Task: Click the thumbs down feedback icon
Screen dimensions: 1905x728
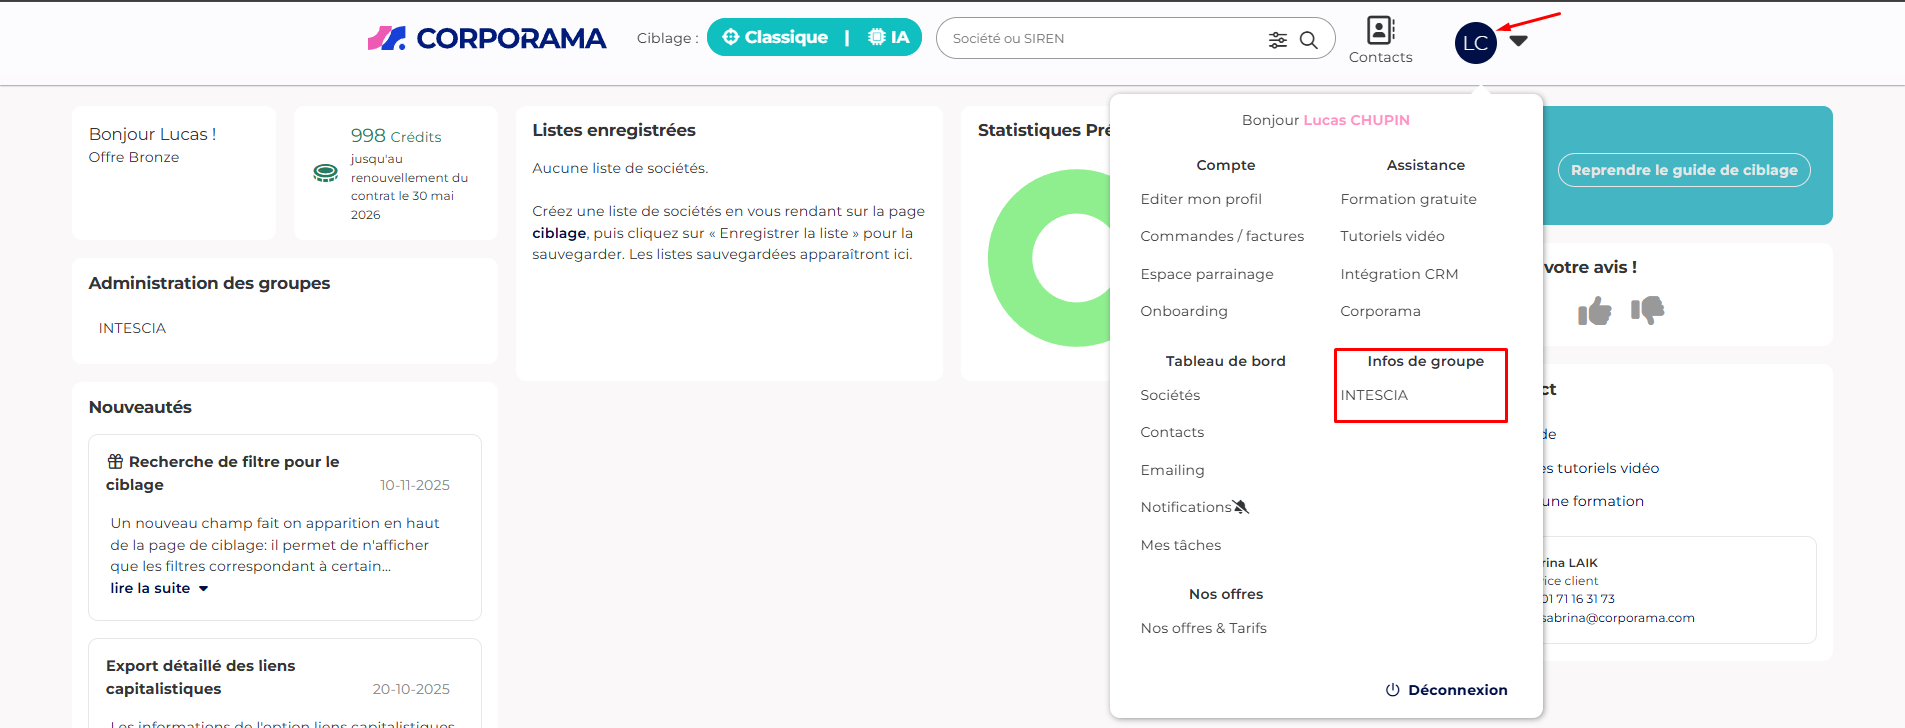Action: (1647, 310)
